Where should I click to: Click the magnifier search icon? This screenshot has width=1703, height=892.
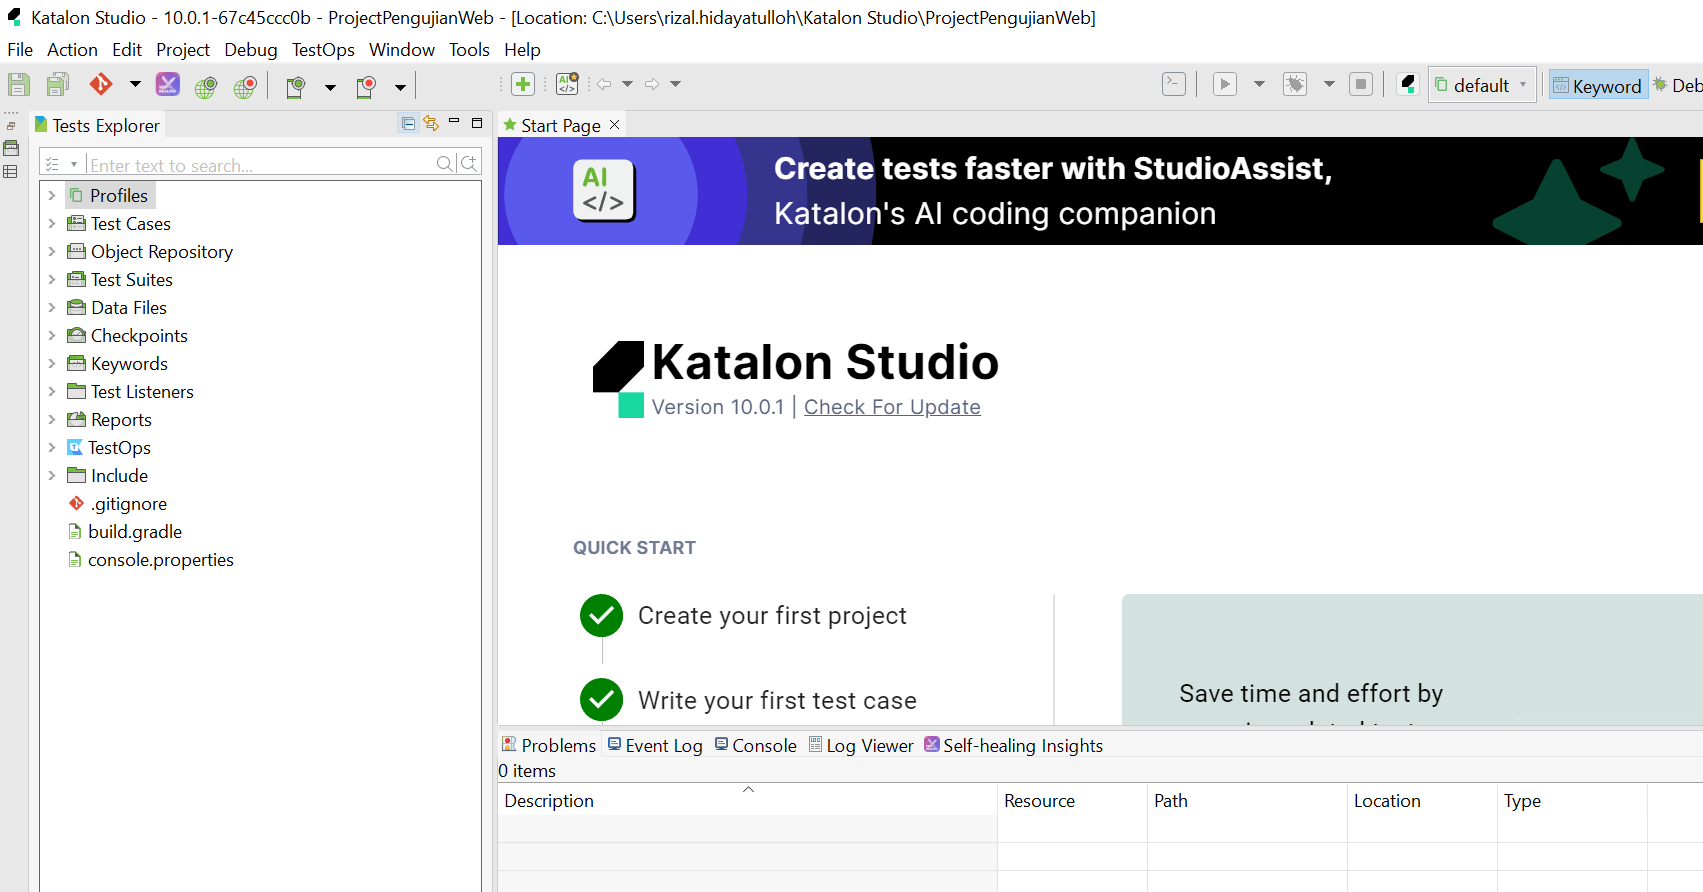(445, 164)
